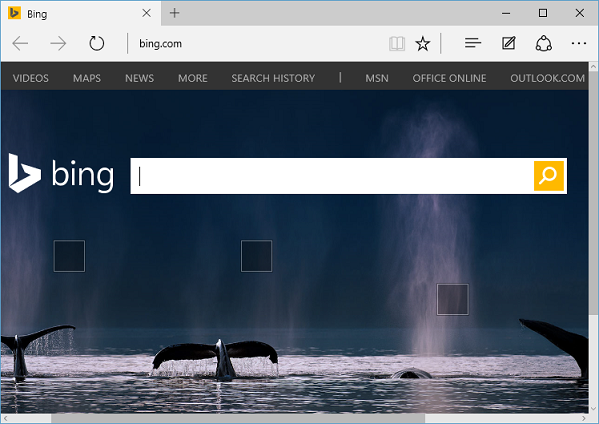The width and height of the screenshot is (599, 424).
Task: Open the VIDEOS menu item
Action: [x=31, y=78]
